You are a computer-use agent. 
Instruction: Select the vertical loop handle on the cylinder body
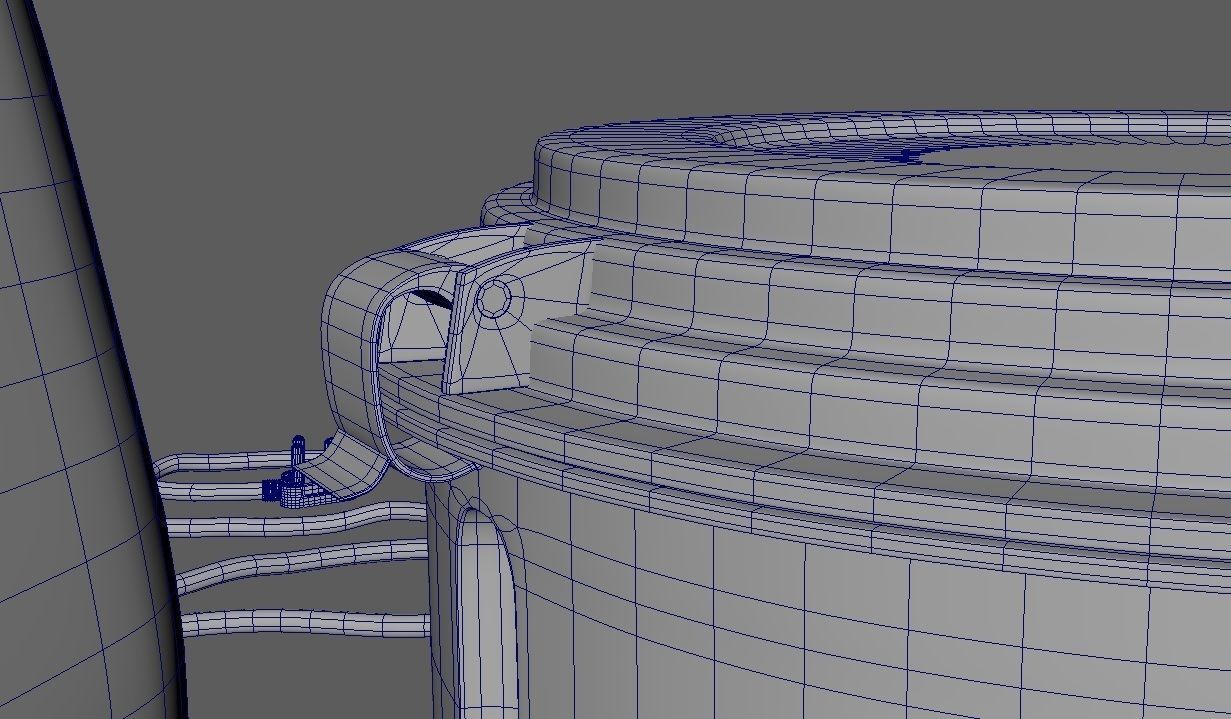(x=485, y=610)
